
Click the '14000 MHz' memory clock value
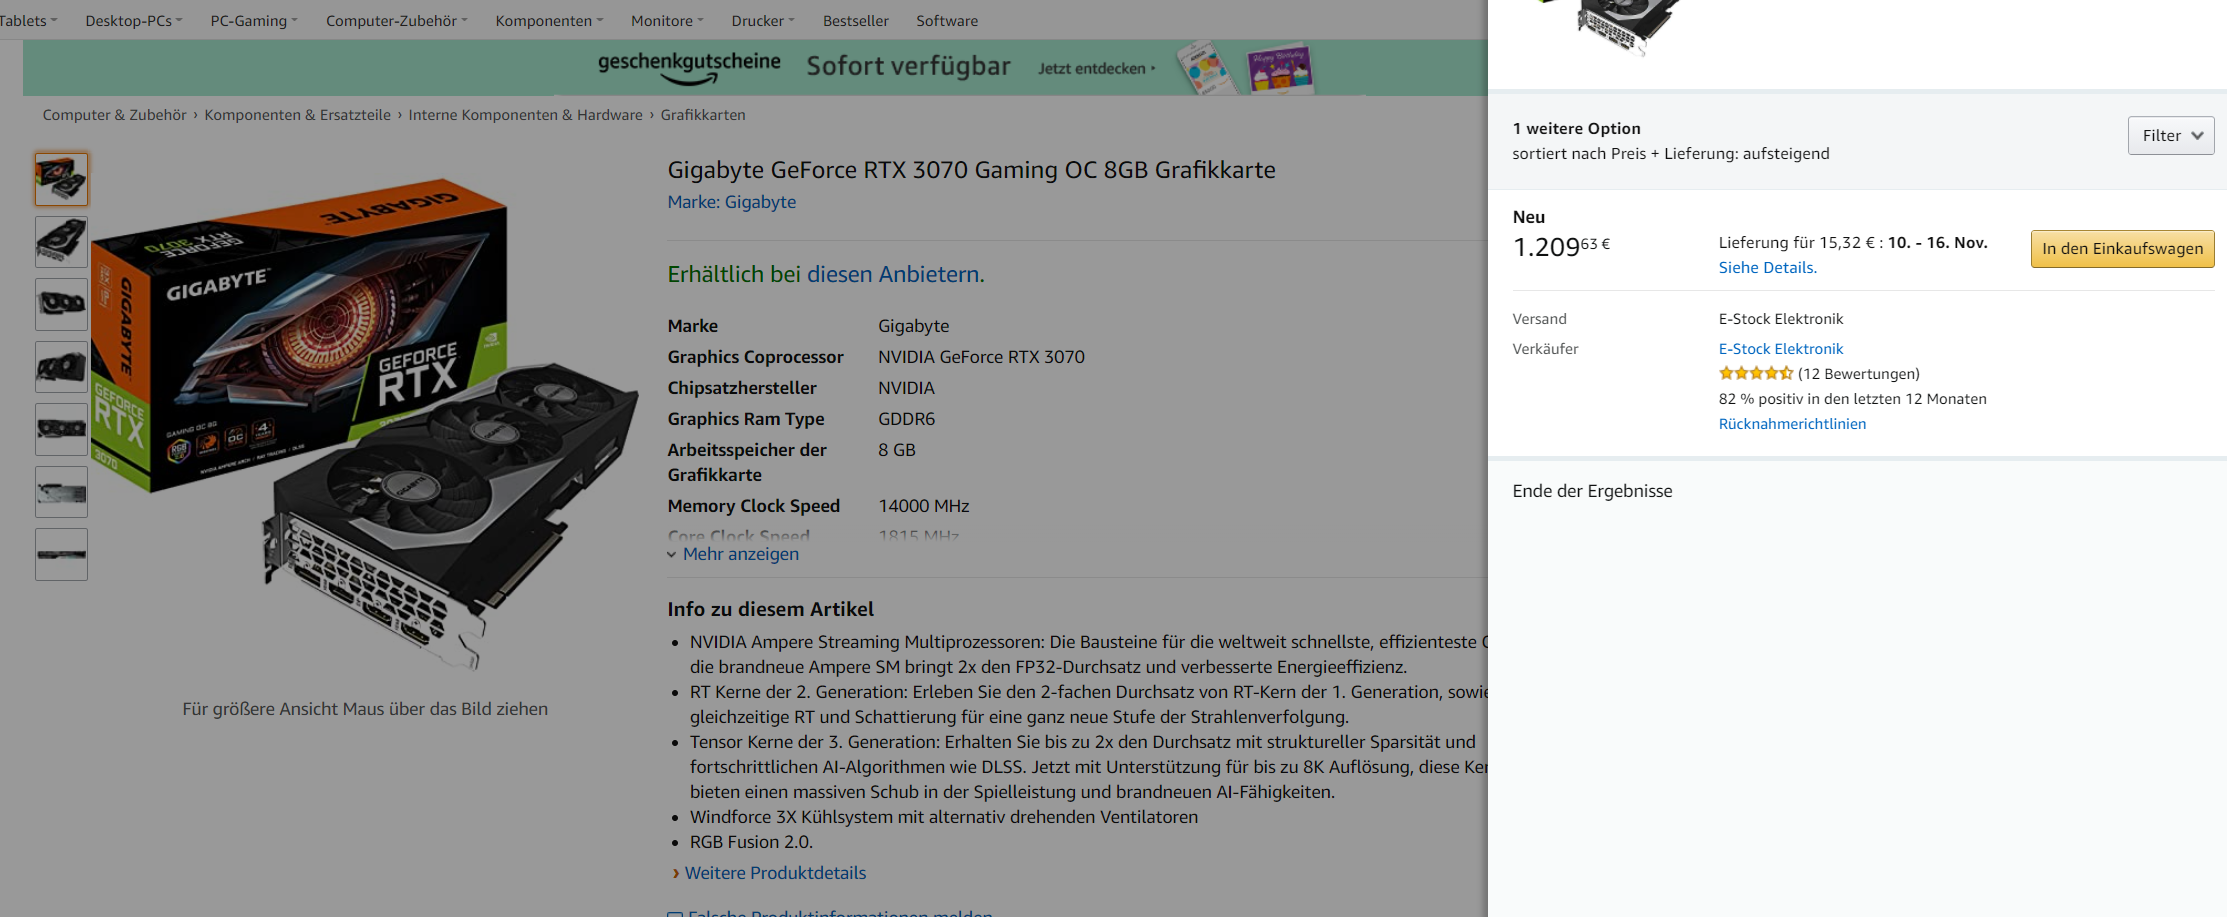click(923, 506)
